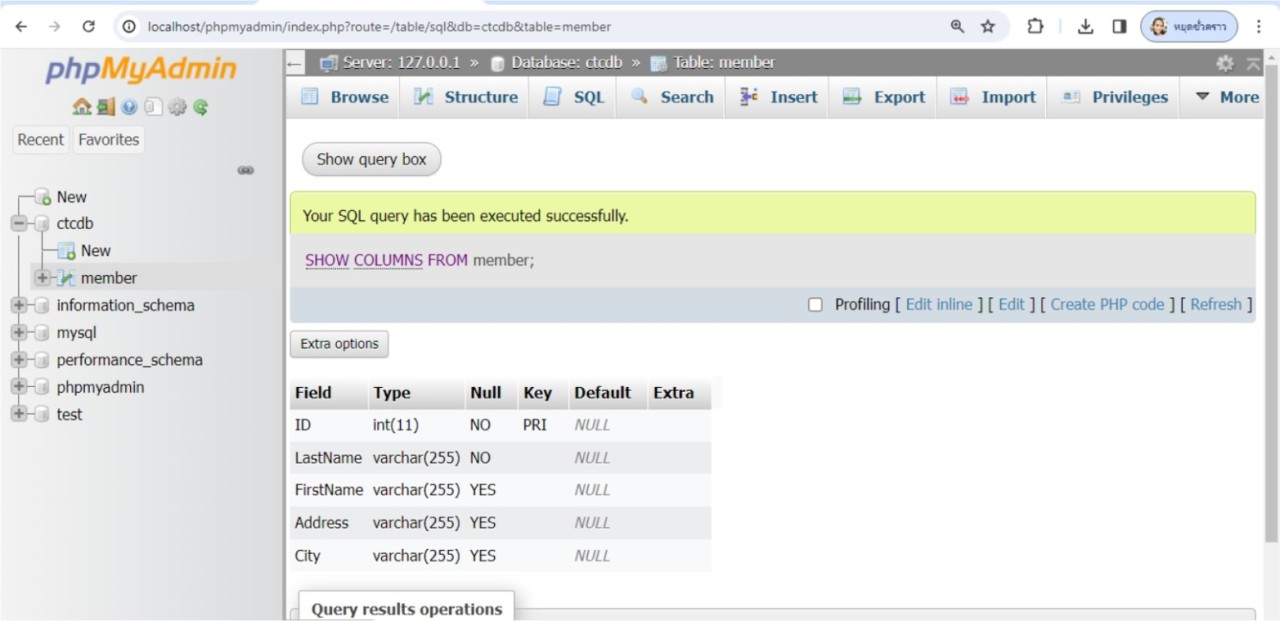Open page settings gear in top bar
Screen dimensions: 1280x621
click(1224, 63)
